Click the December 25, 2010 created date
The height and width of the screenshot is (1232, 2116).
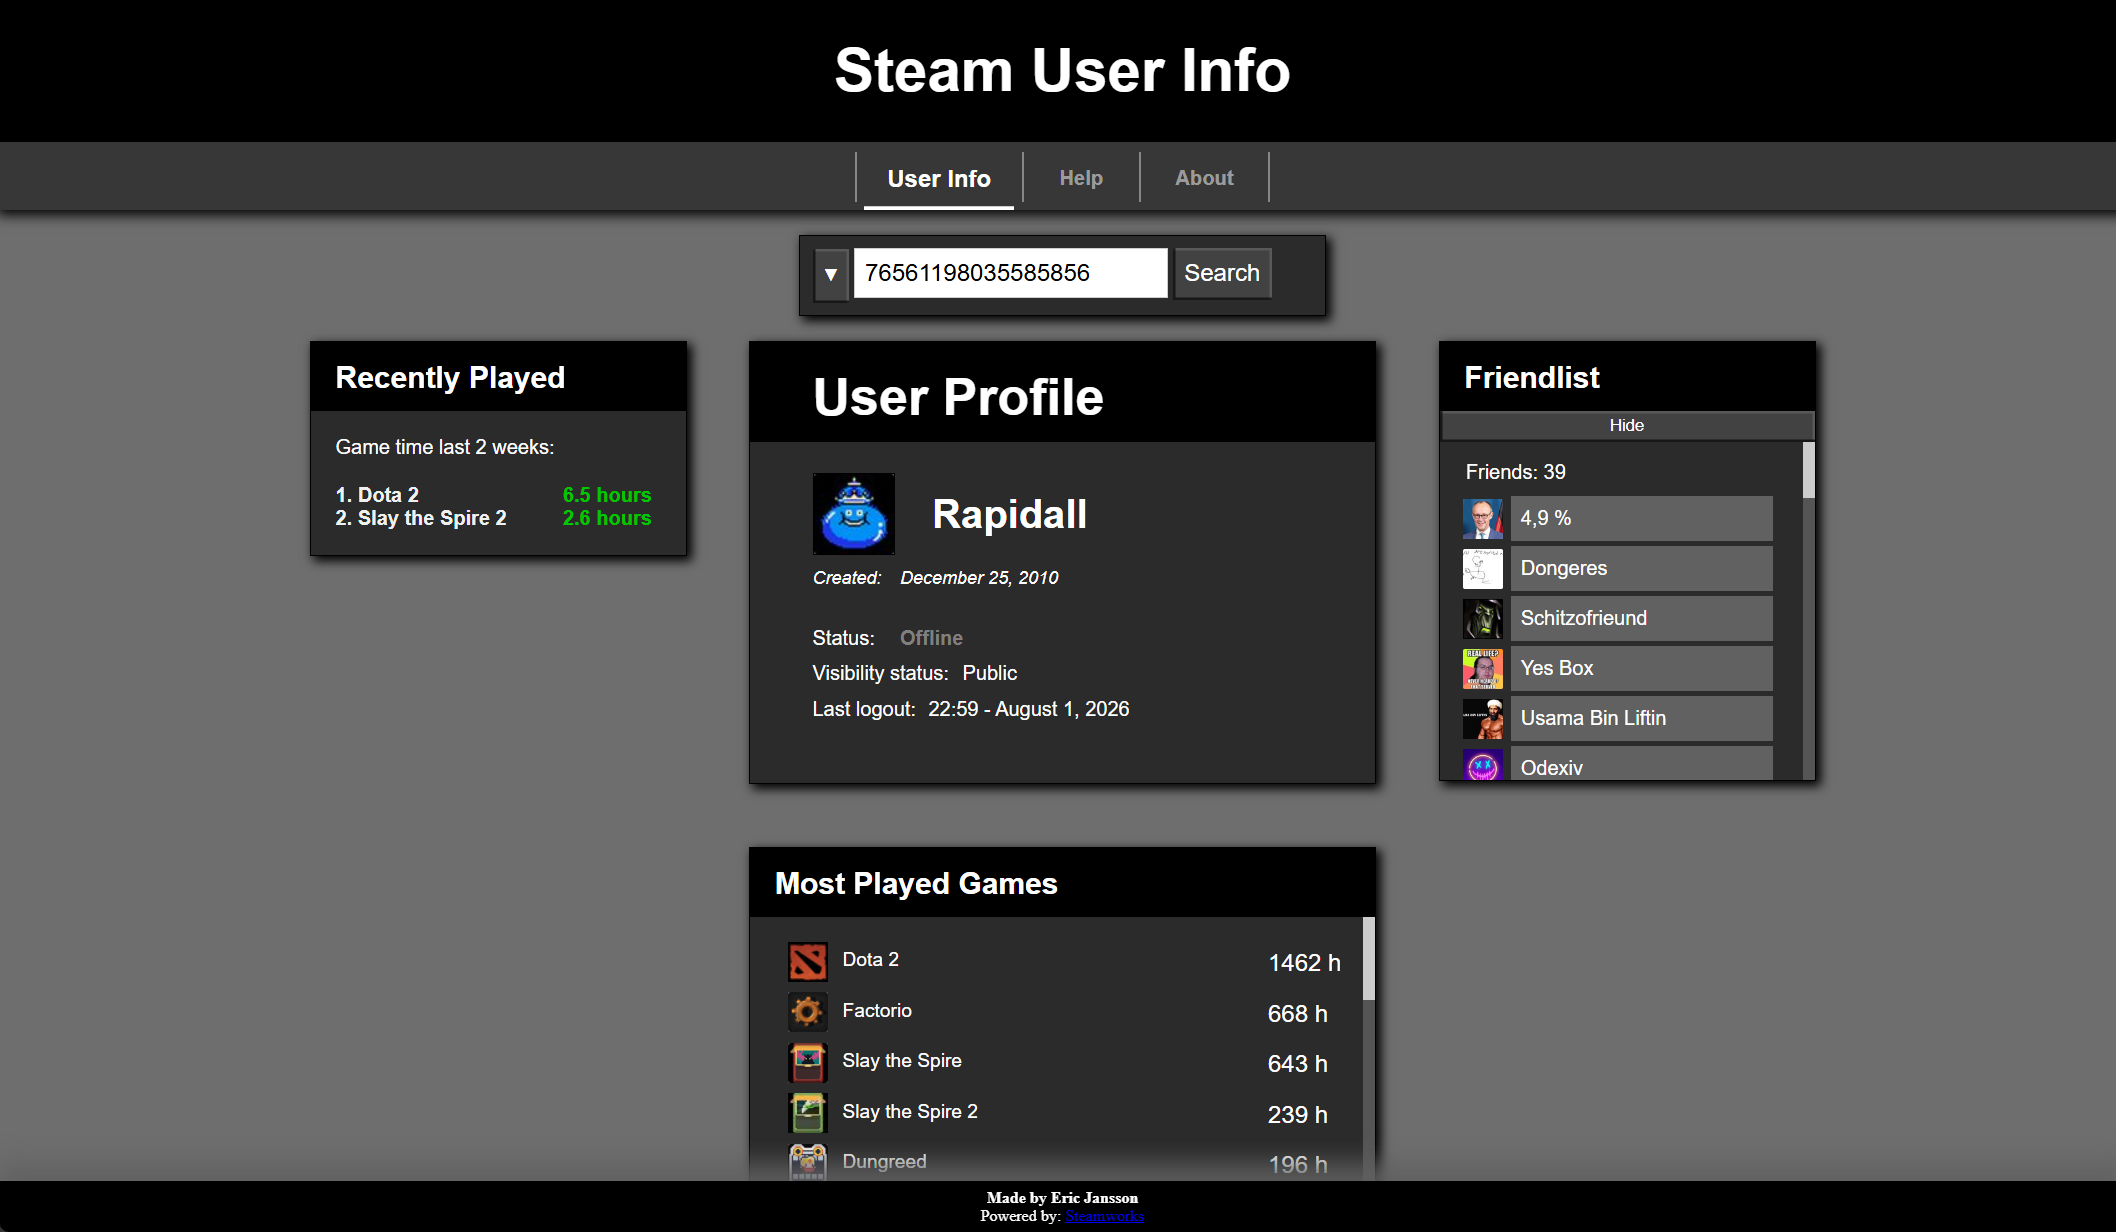(x=979, y=578)
